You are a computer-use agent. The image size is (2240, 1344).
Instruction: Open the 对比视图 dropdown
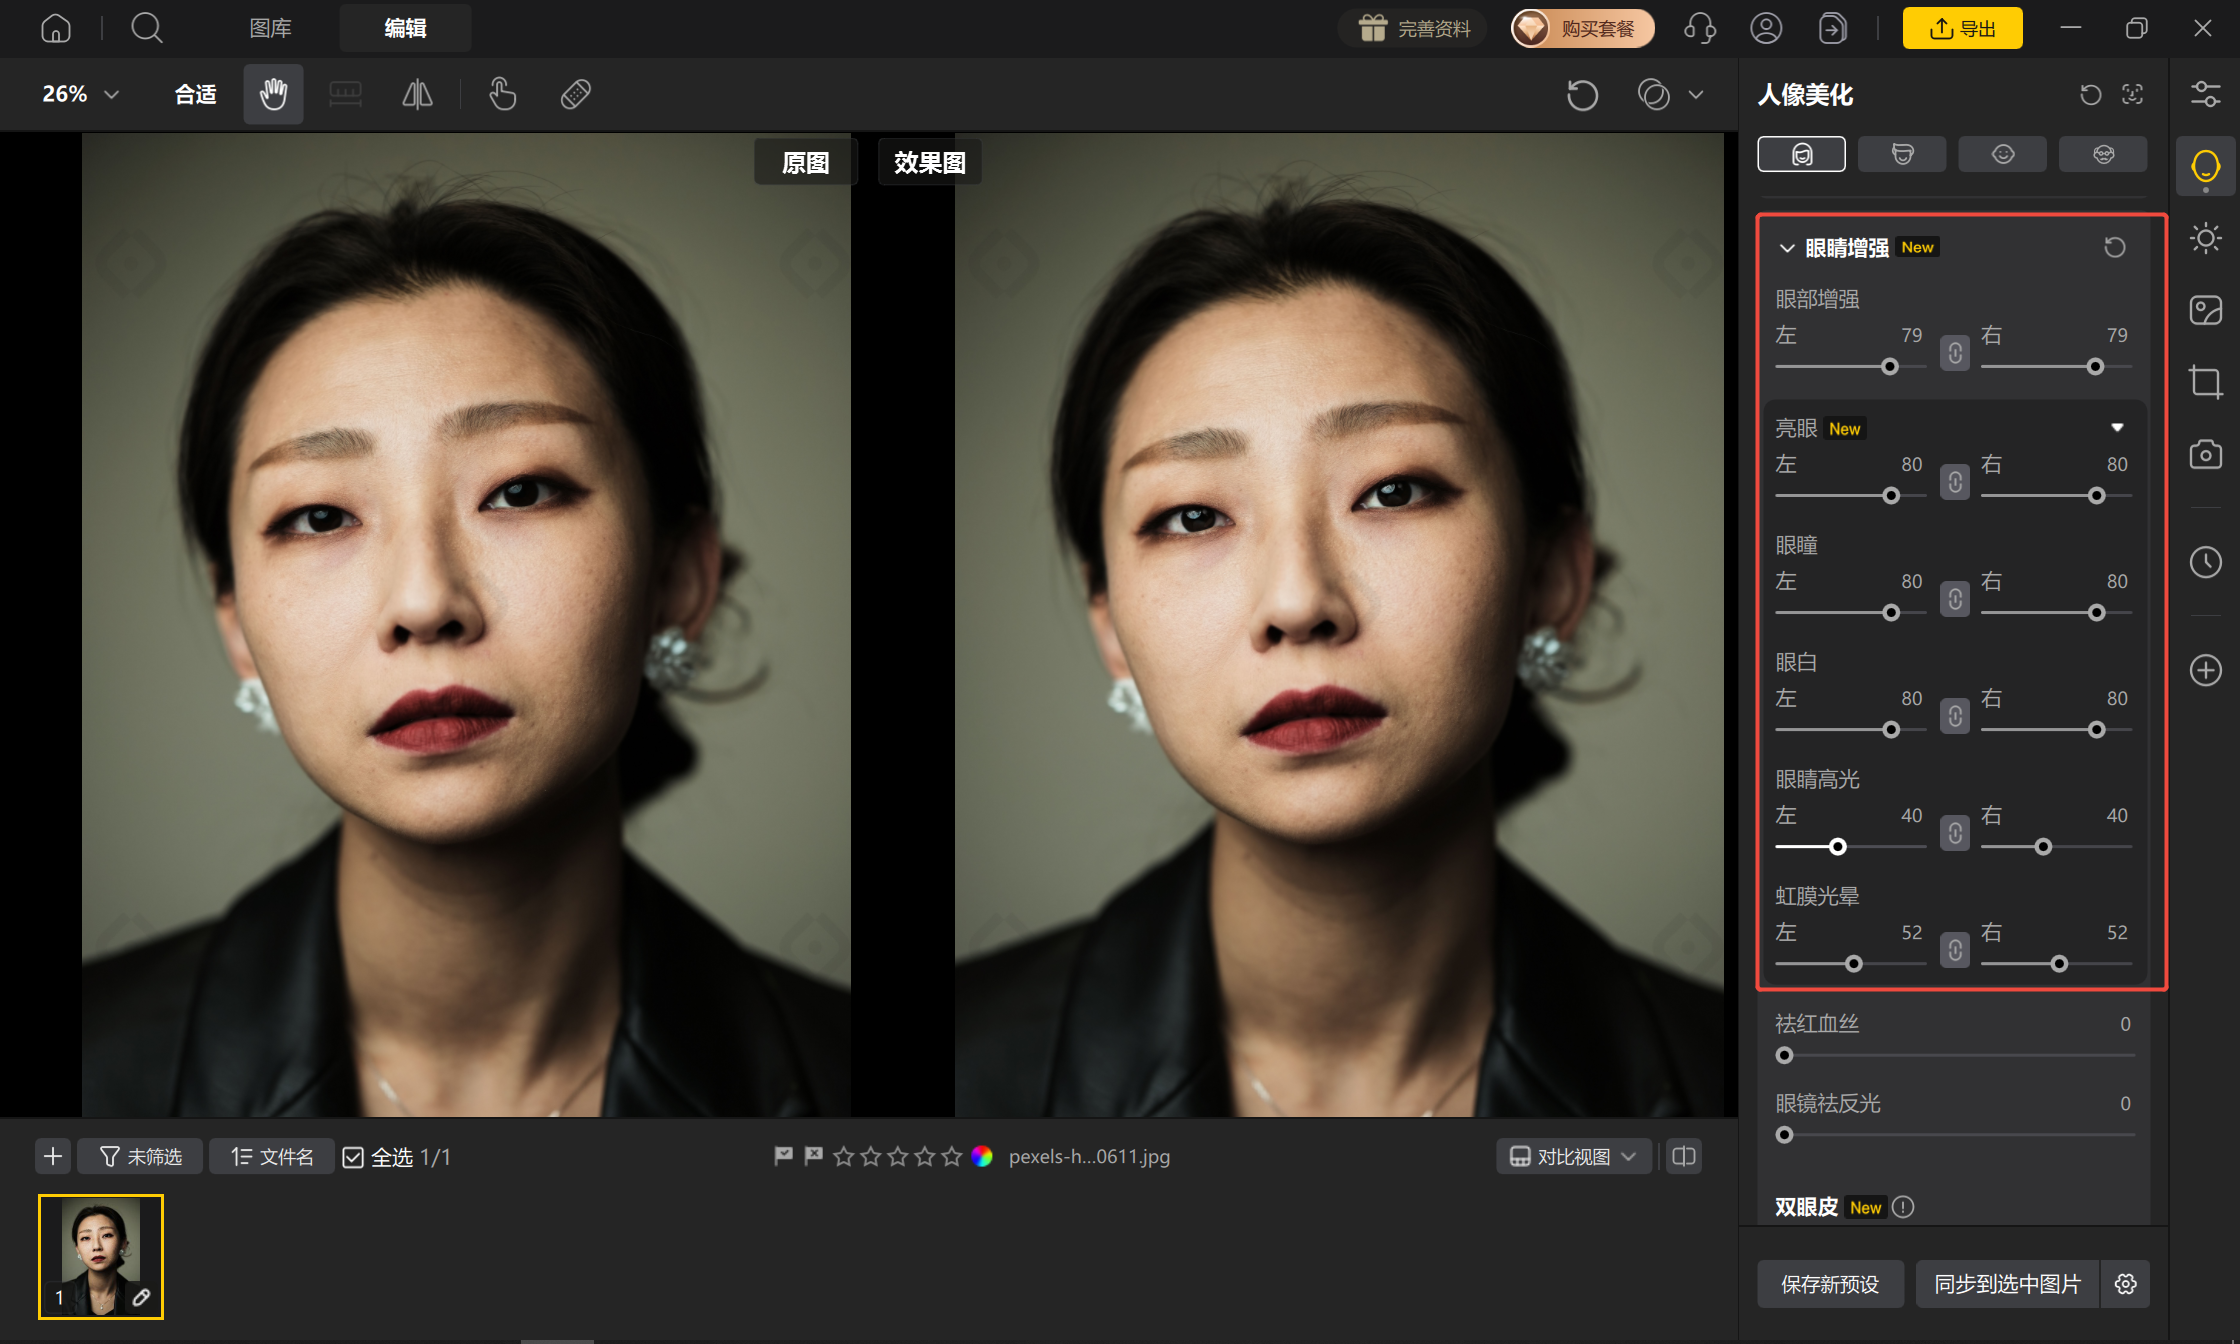[x=1573, y=1157]
